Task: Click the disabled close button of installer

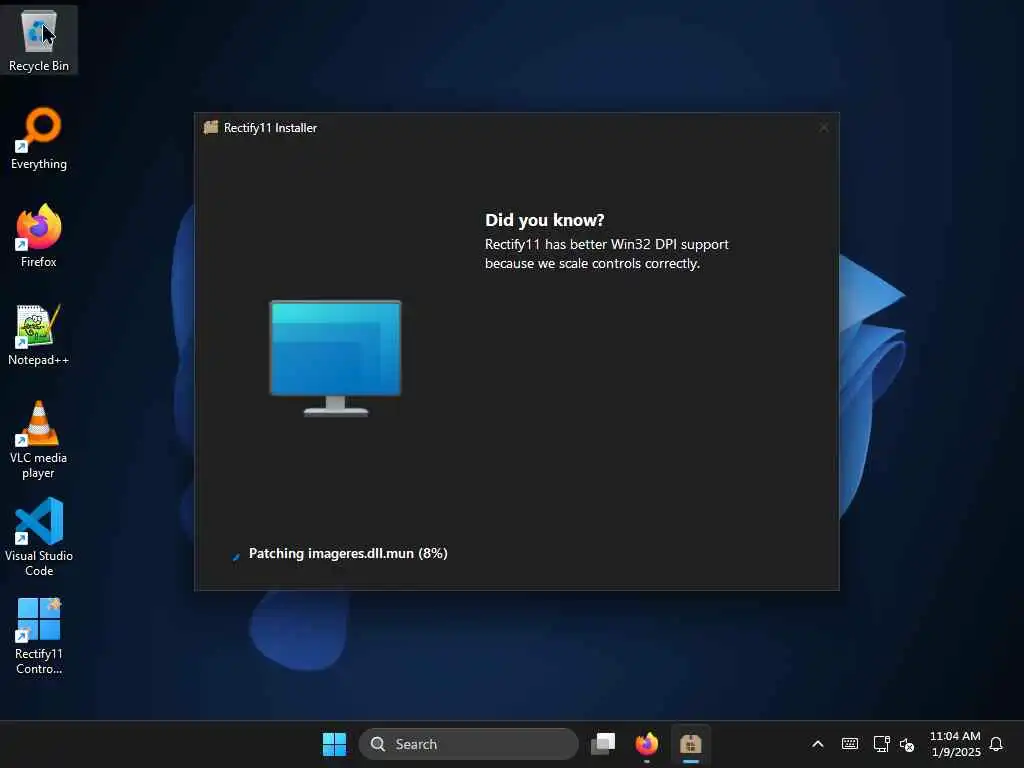Action: pos(824,127)
